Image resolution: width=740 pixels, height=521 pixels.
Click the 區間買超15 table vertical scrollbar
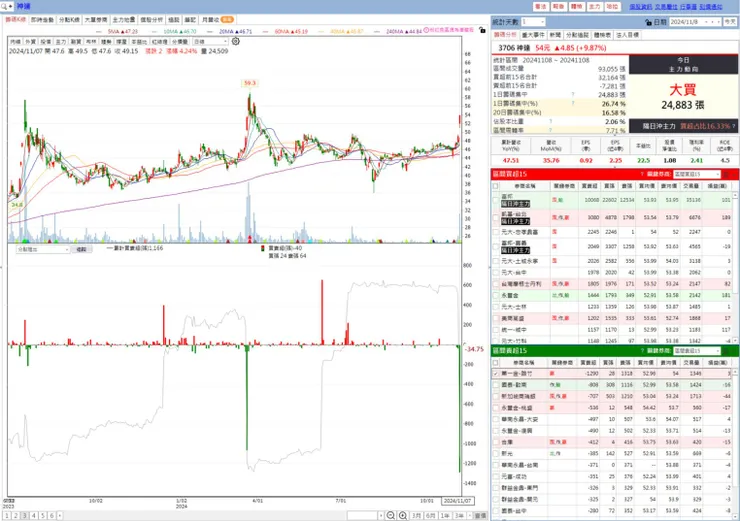tap(735, 267)
